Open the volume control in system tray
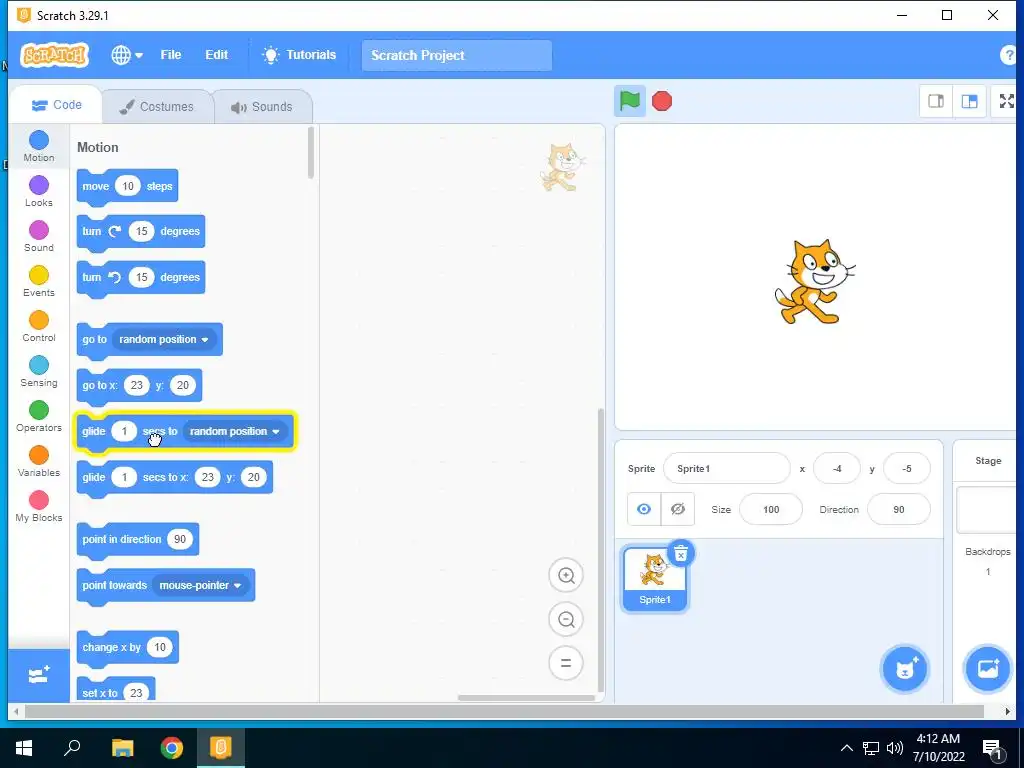The image size is (1024, 768). pos(895,748)
